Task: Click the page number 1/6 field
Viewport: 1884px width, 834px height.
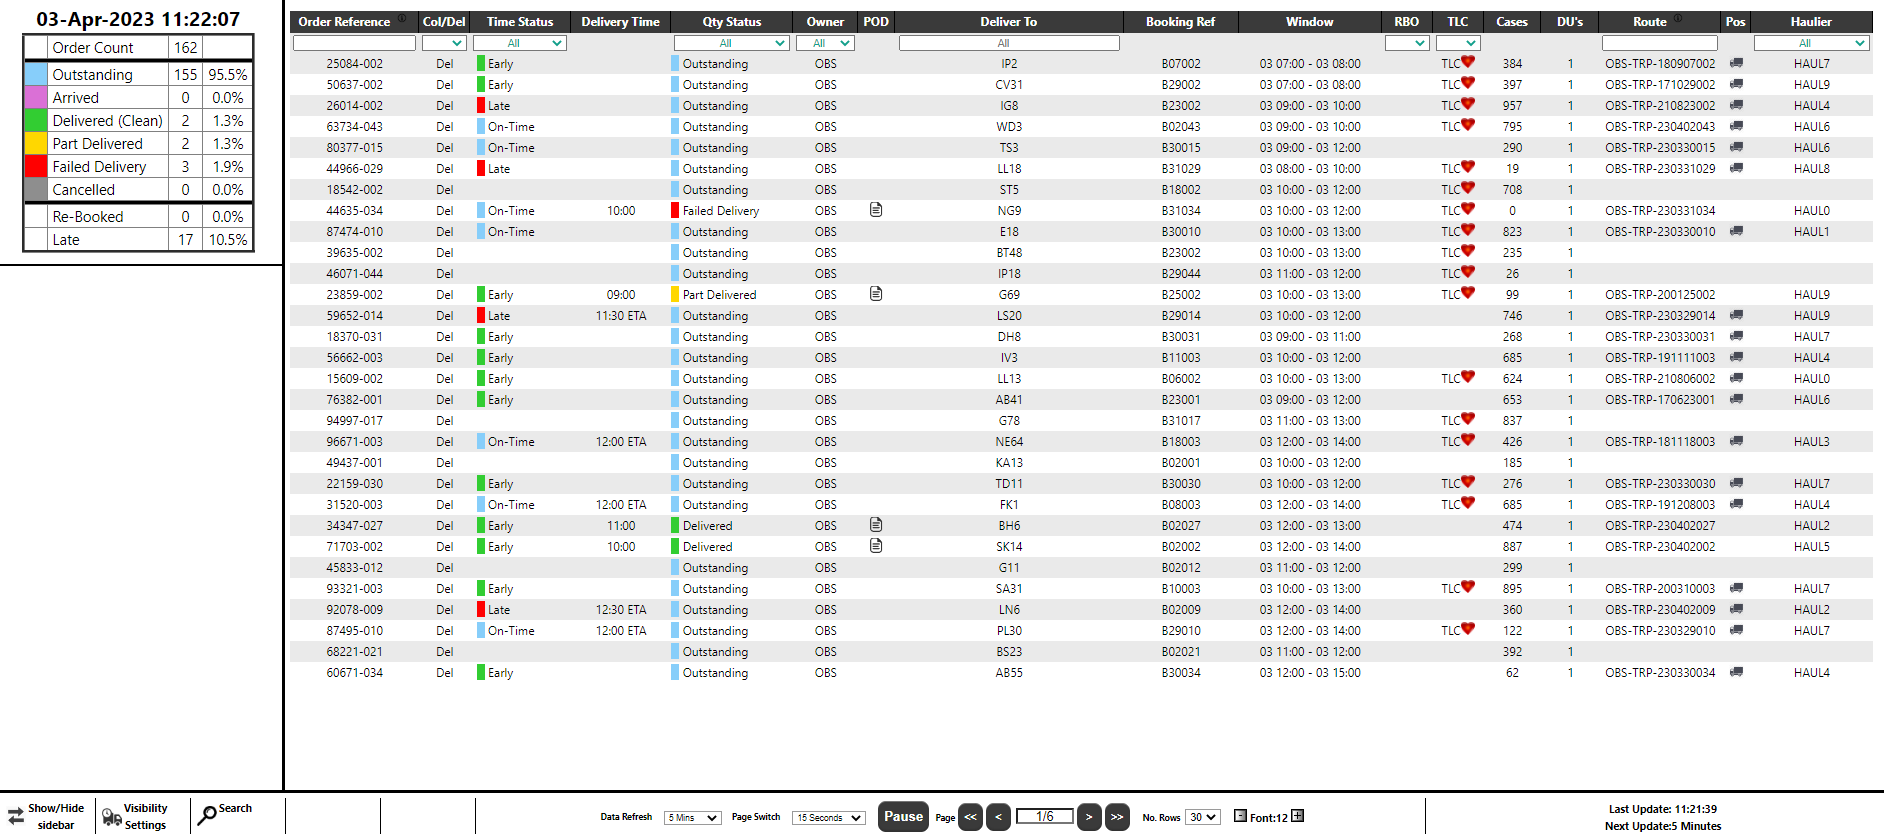Action: 1044,816
